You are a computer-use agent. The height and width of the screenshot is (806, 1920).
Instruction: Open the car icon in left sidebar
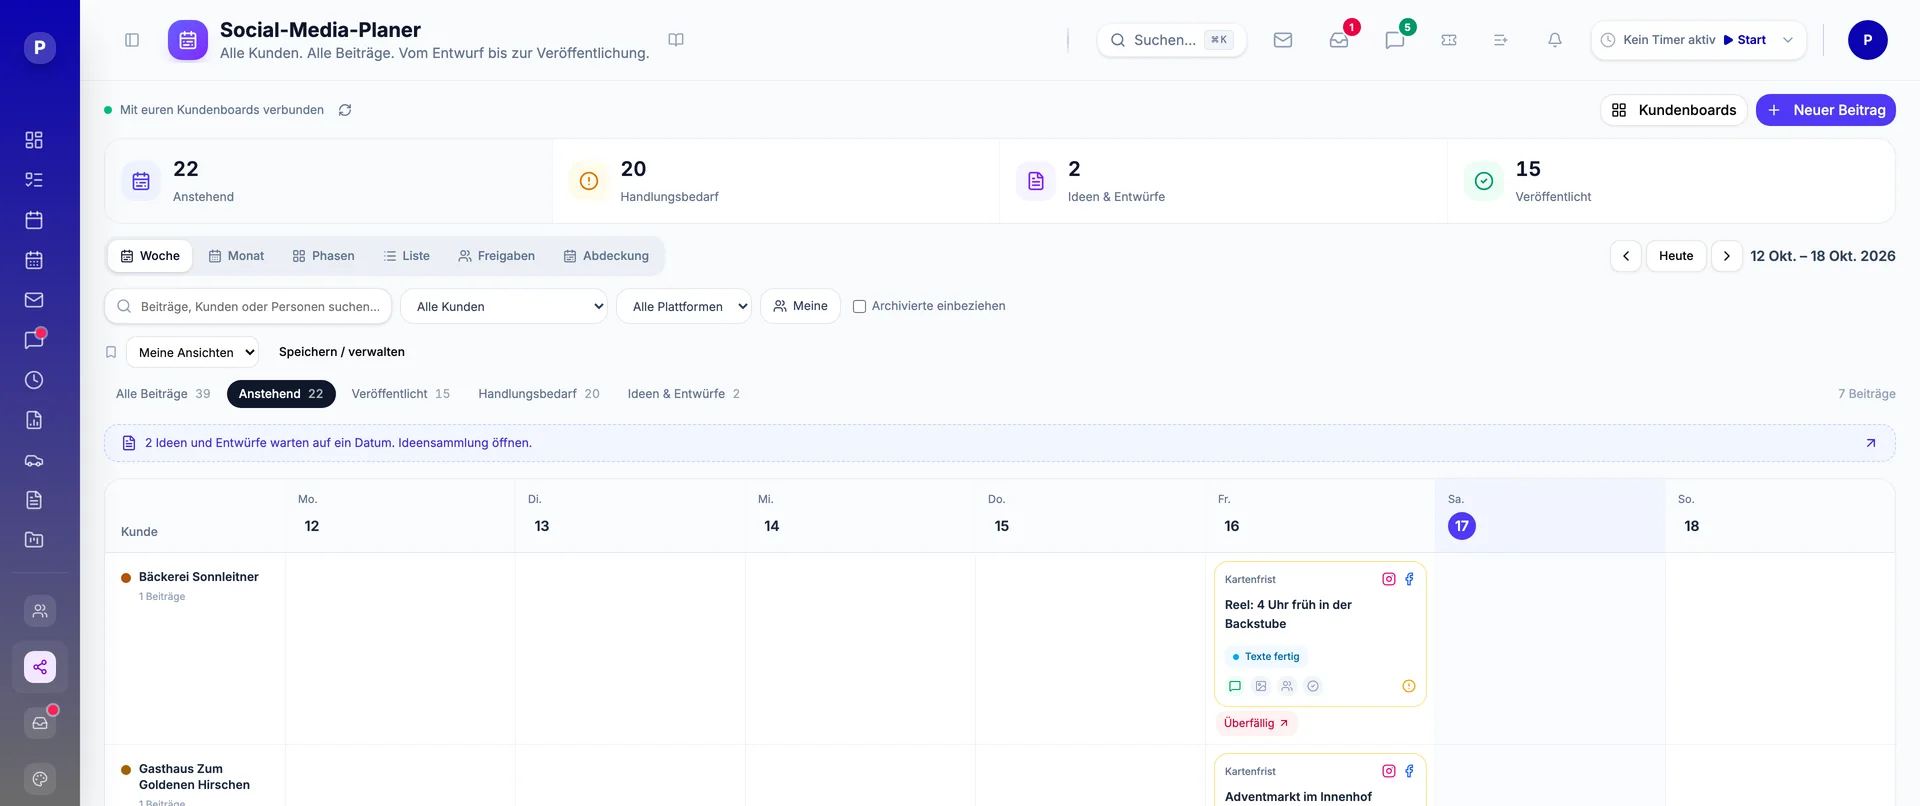click(34, 460)
